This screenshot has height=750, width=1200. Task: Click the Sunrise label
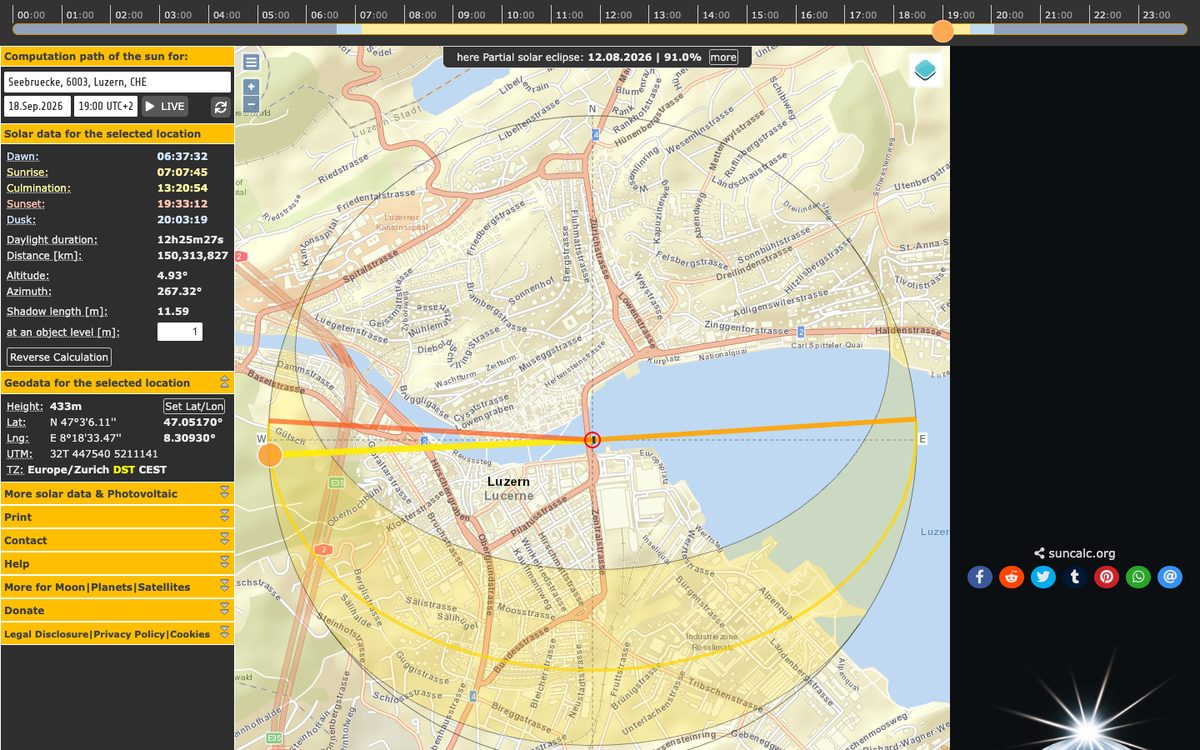pyautogui.click(x=27, y=172)
